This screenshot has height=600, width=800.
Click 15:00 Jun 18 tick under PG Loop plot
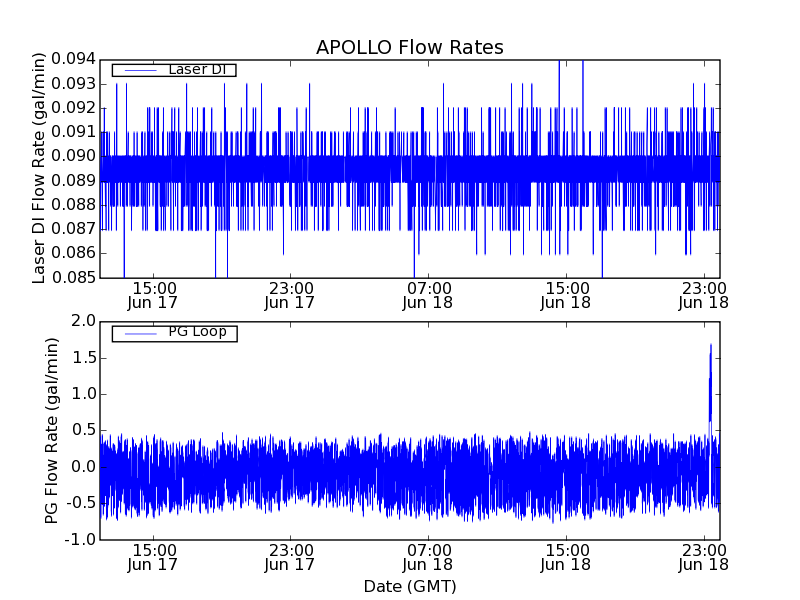click(x=566, y=557)
